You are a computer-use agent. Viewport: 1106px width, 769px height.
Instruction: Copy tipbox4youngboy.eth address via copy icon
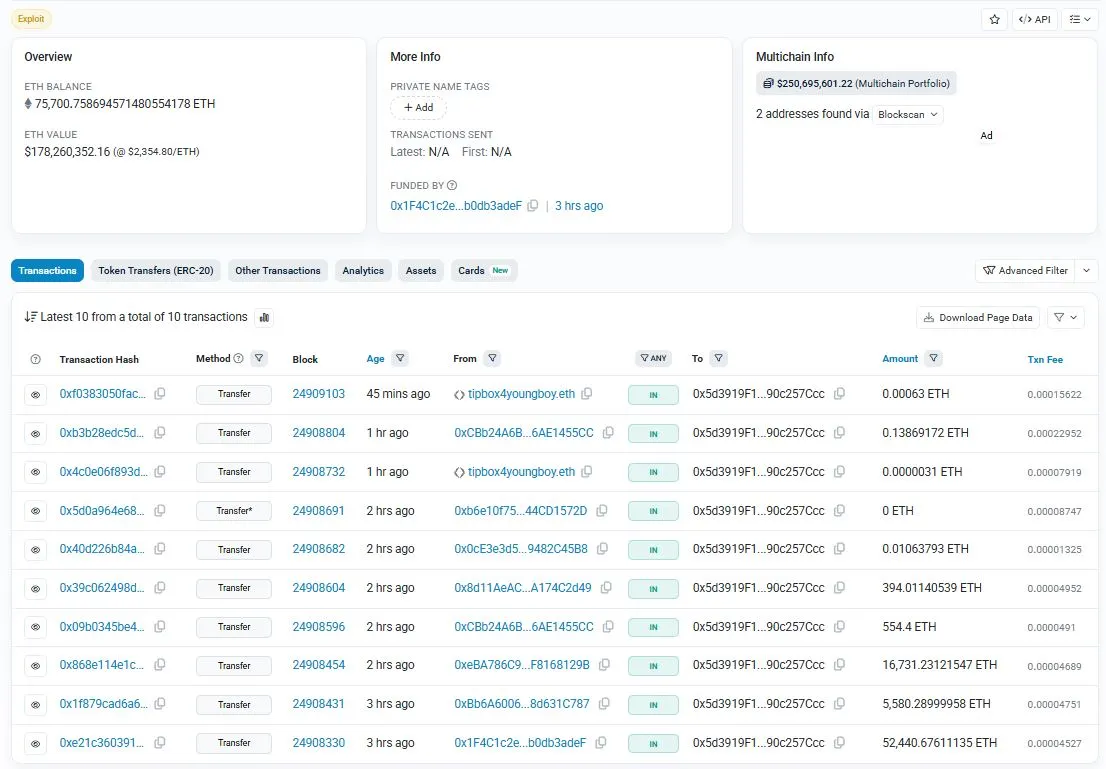[587, 393]
